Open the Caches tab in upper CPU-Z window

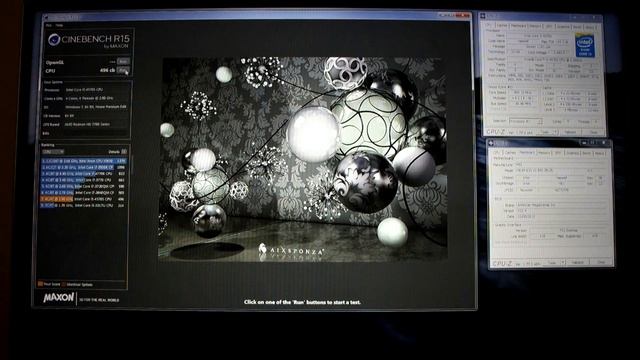pos(502,26)
